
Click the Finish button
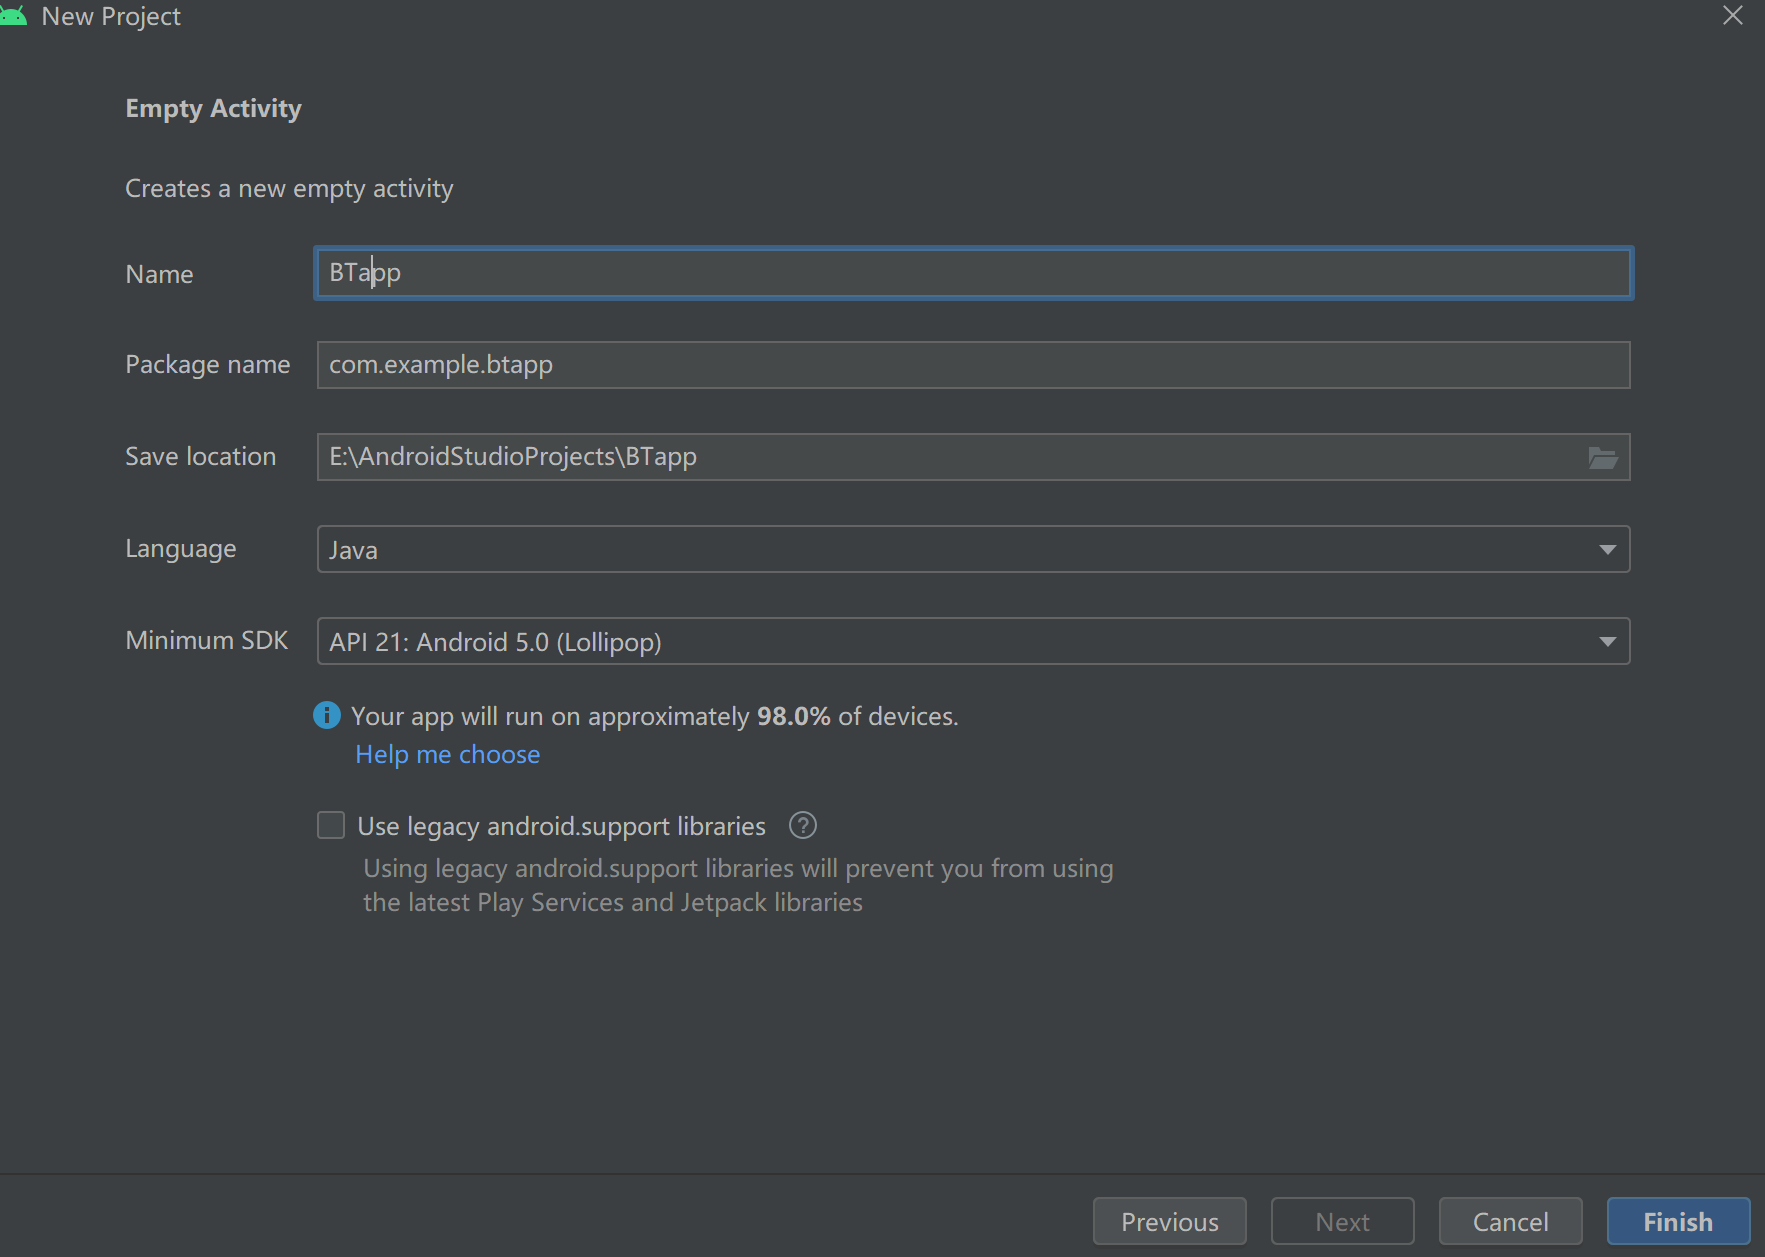tap(1678, 1221)
